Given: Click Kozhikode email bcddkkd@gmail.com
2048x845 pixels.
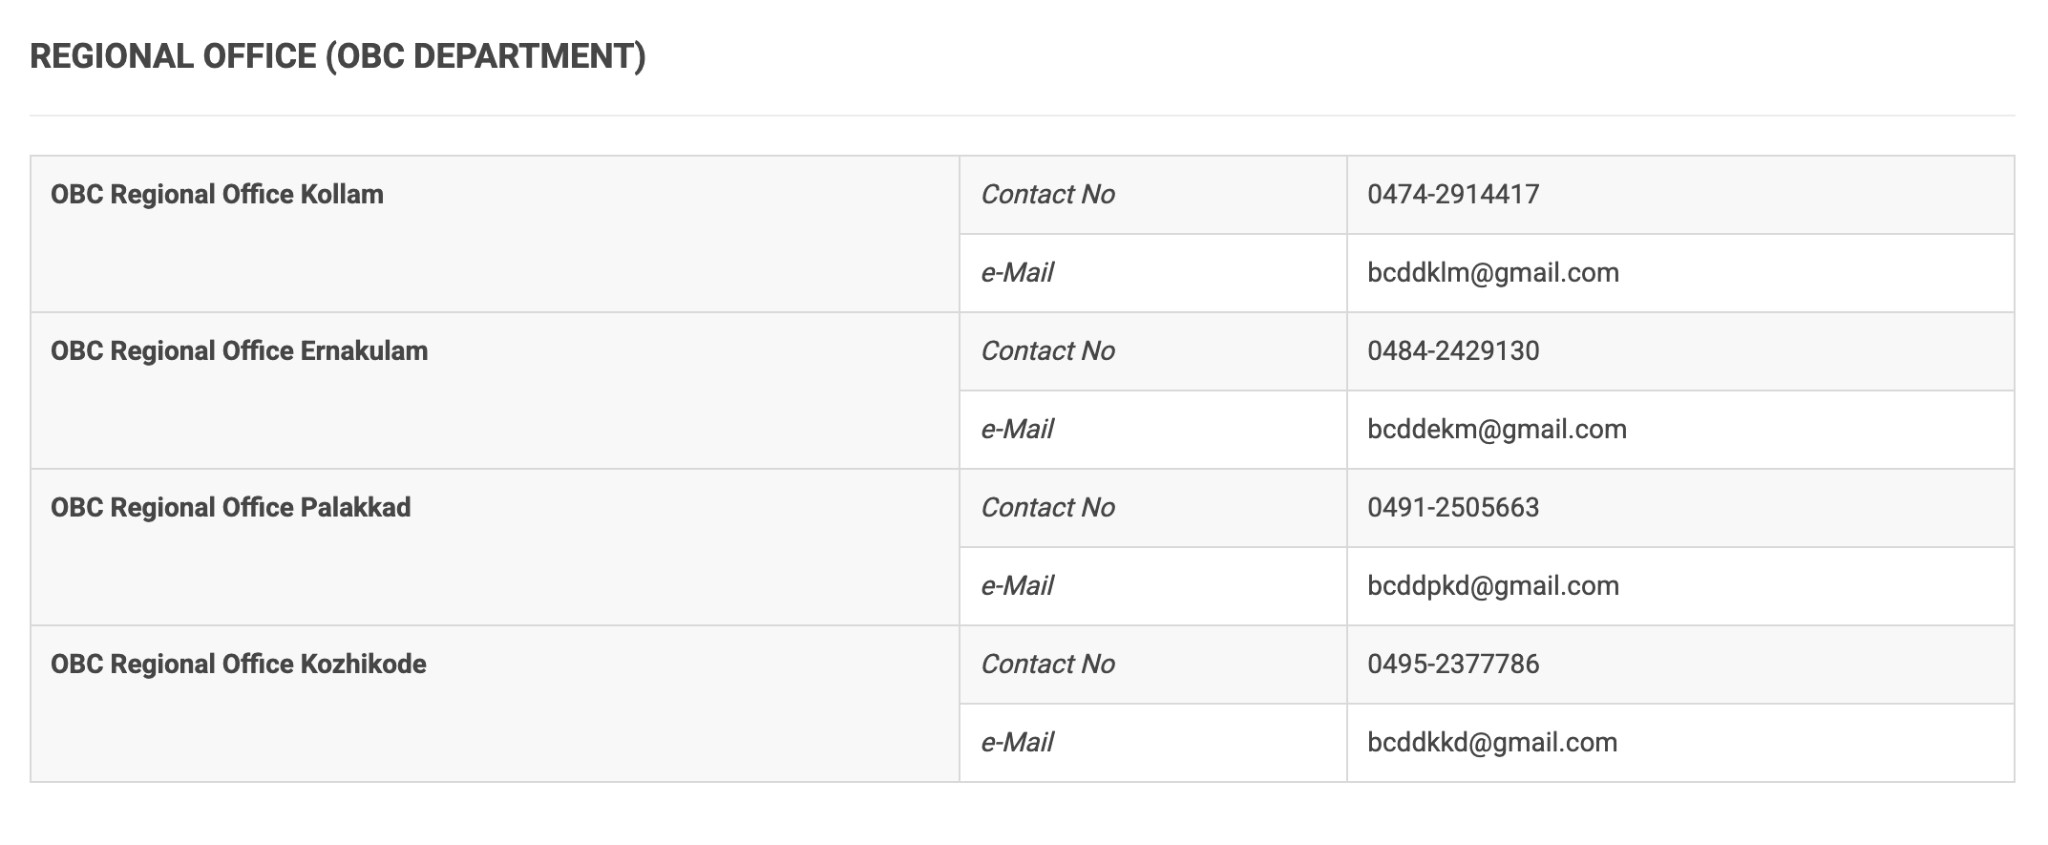Looking at the screenshot, I should pyautogui.click(x=1492, y=742).
